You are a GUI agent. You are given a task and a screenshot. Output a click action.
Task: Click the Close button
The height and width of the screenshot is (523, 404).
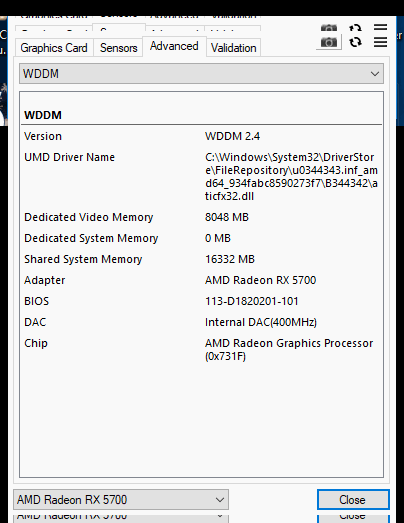click(x=353, y=500)
